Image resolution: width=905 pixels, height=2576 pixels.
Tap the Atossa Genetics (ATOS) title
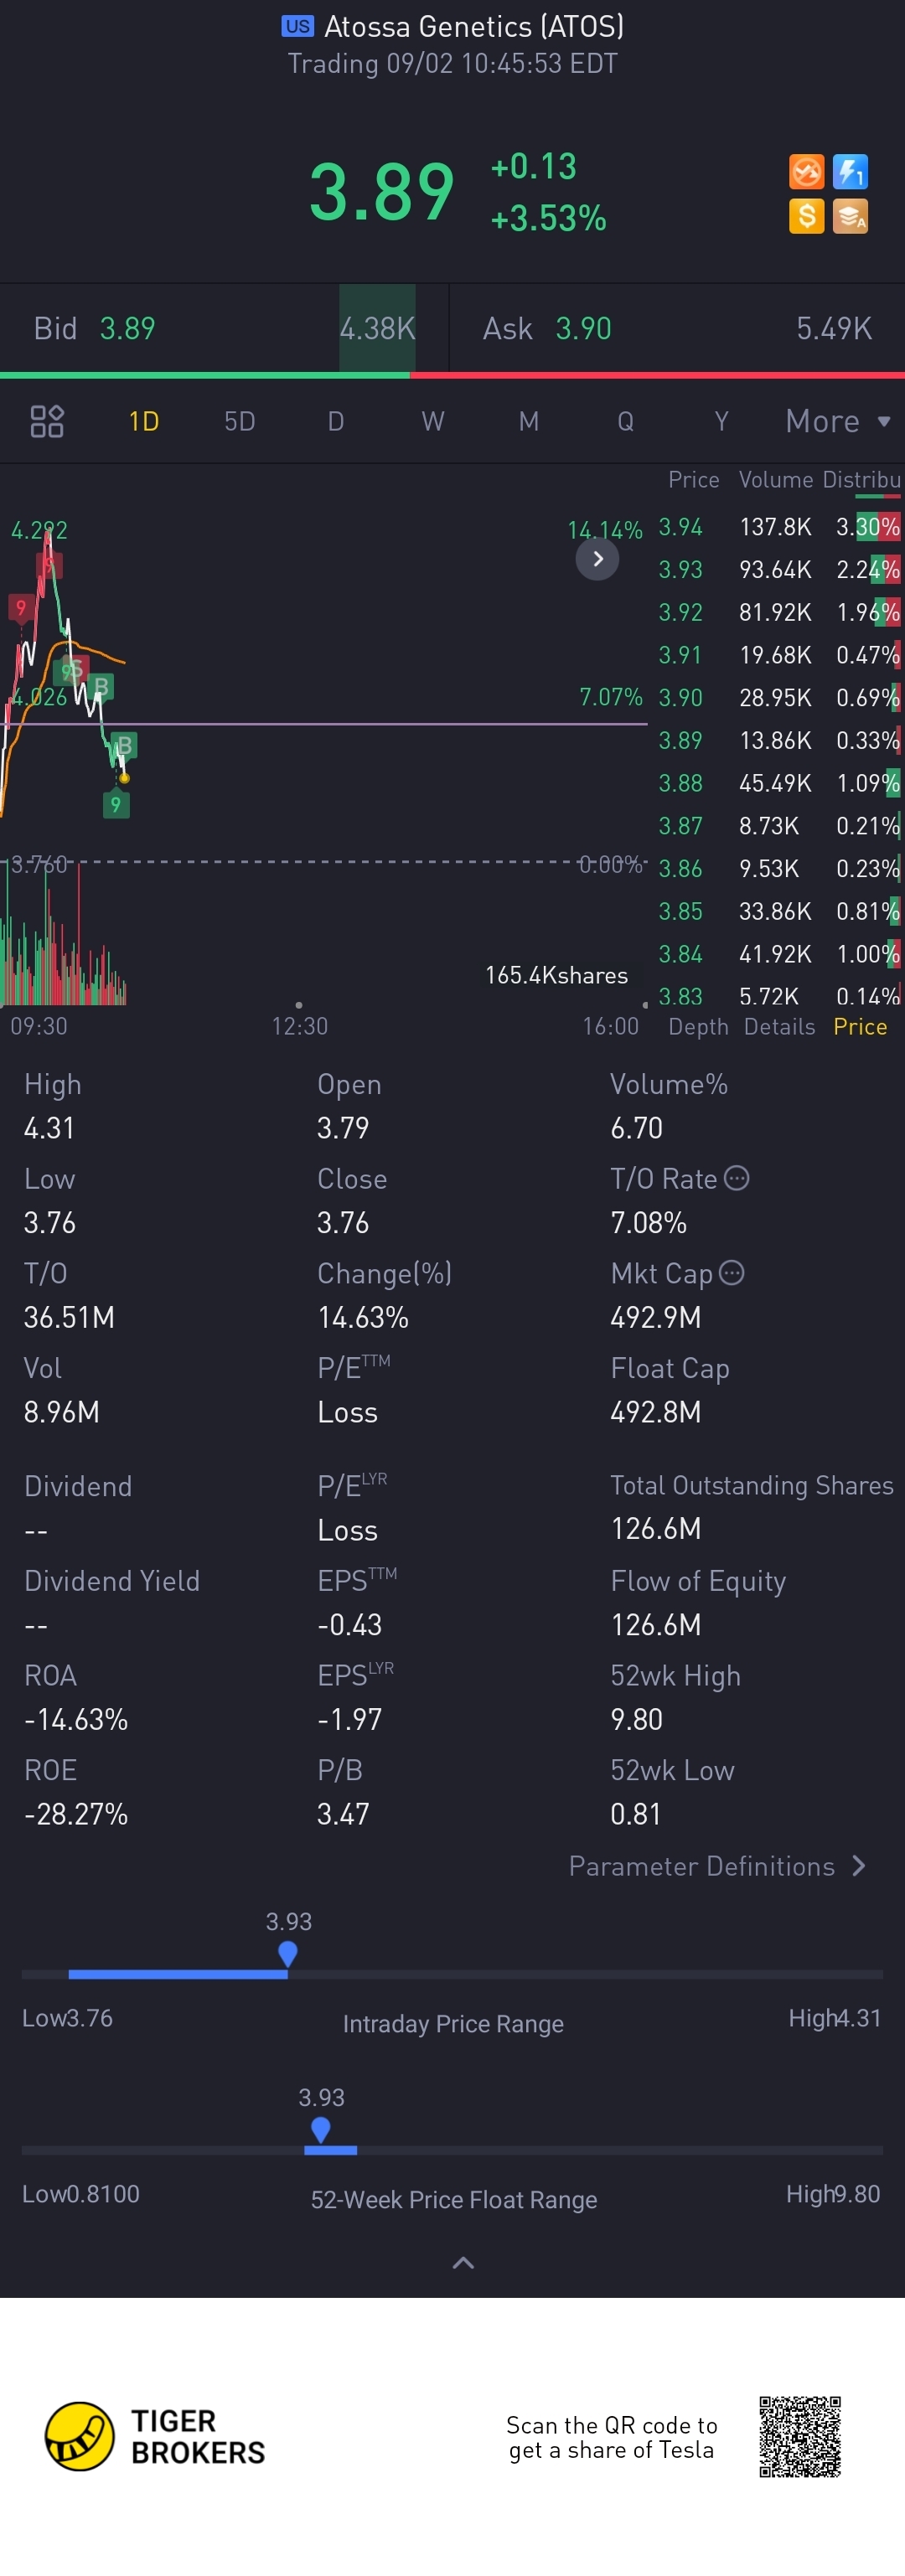(474, 26)
